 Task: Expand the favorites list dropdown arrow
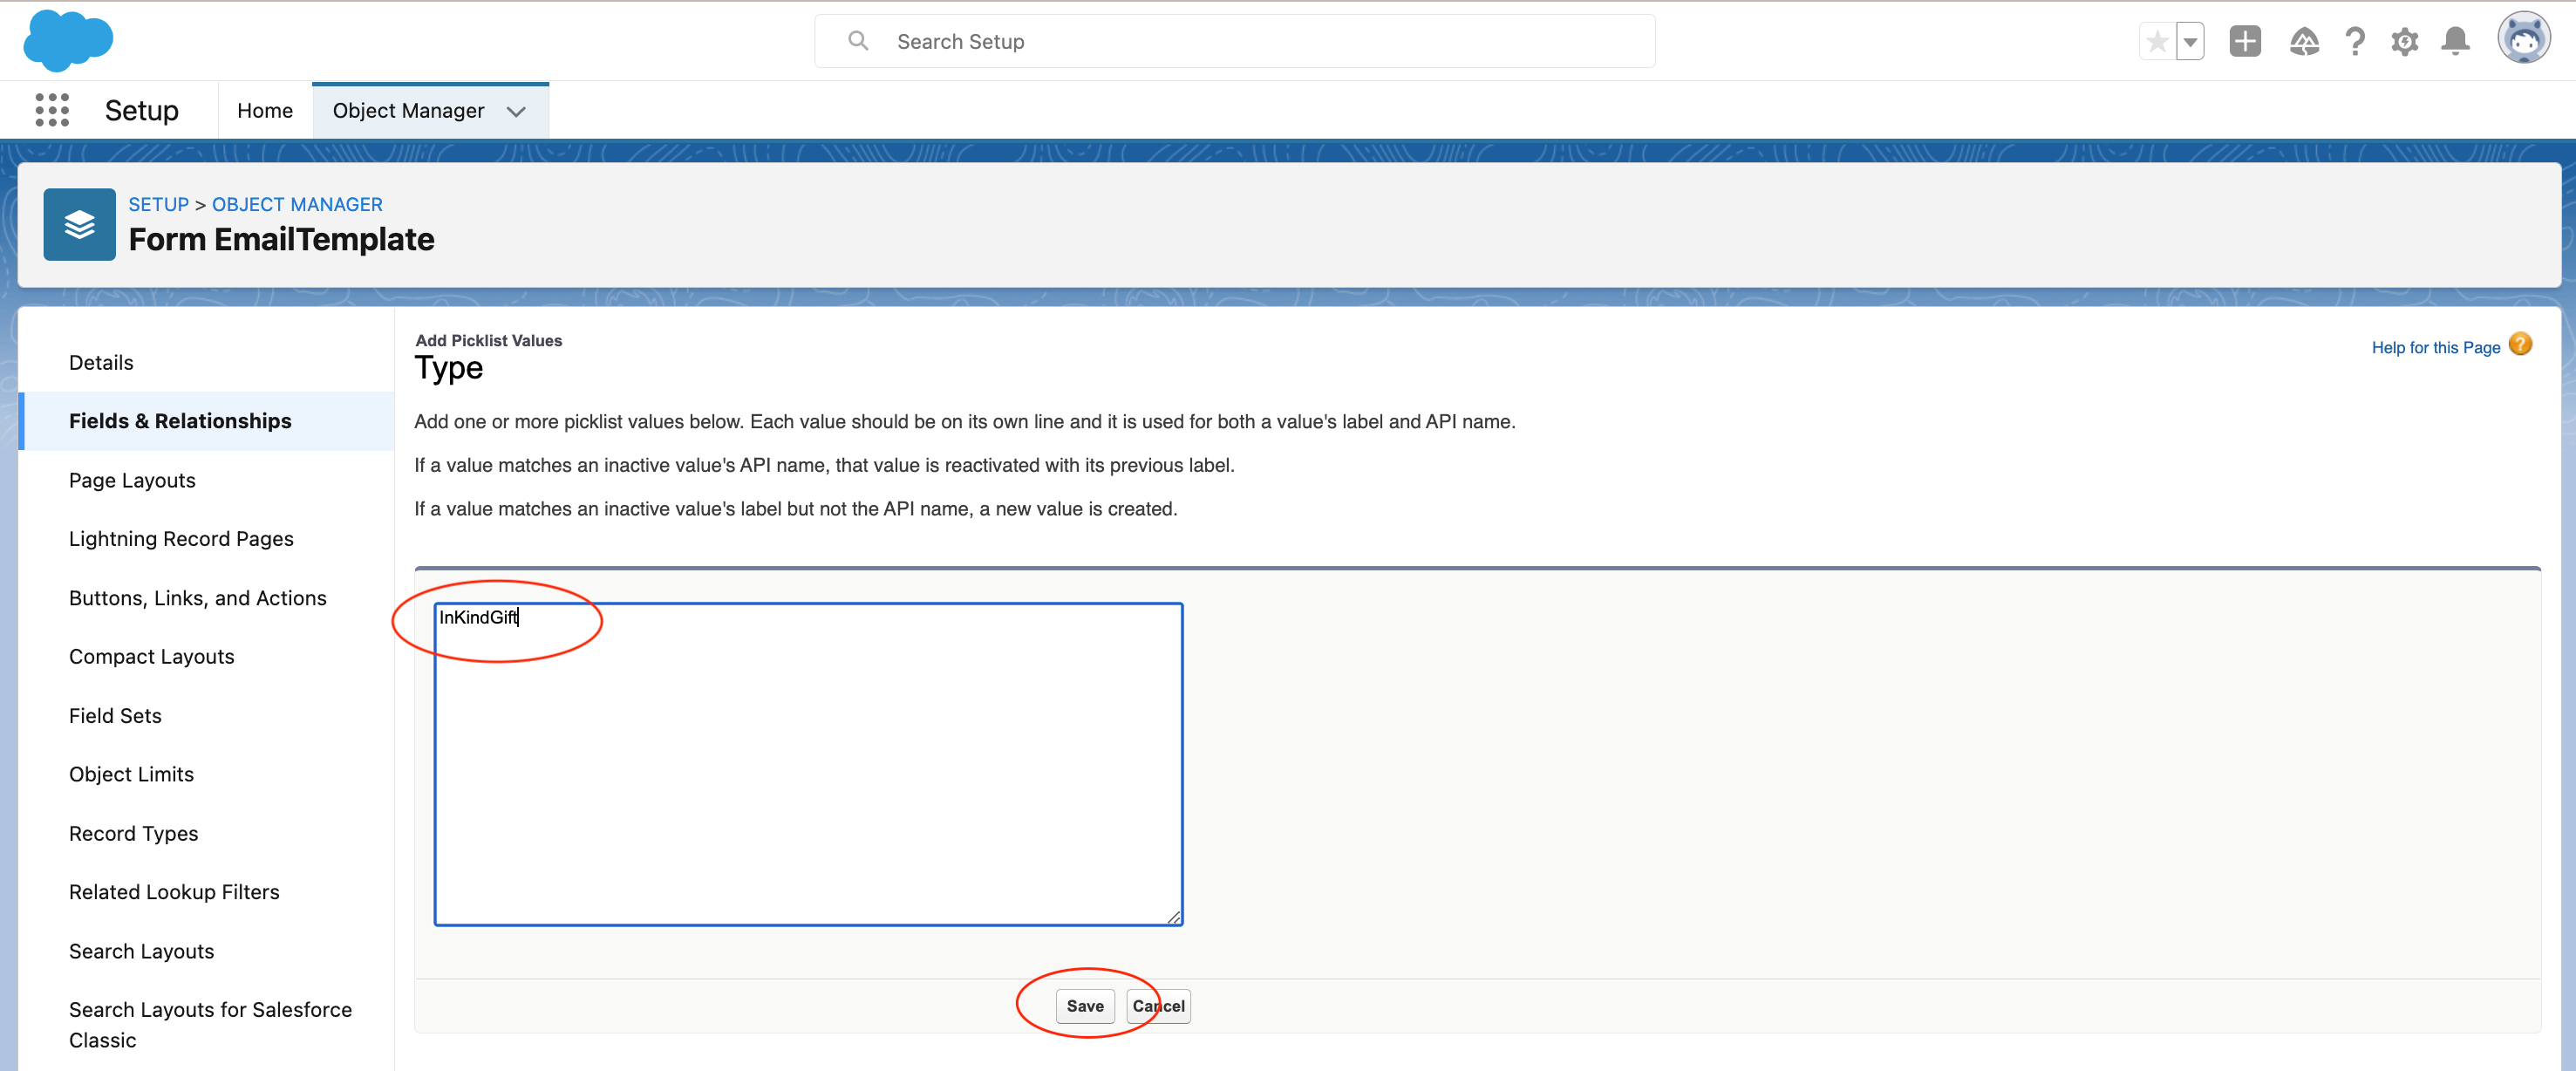(x=2190, y=42)
